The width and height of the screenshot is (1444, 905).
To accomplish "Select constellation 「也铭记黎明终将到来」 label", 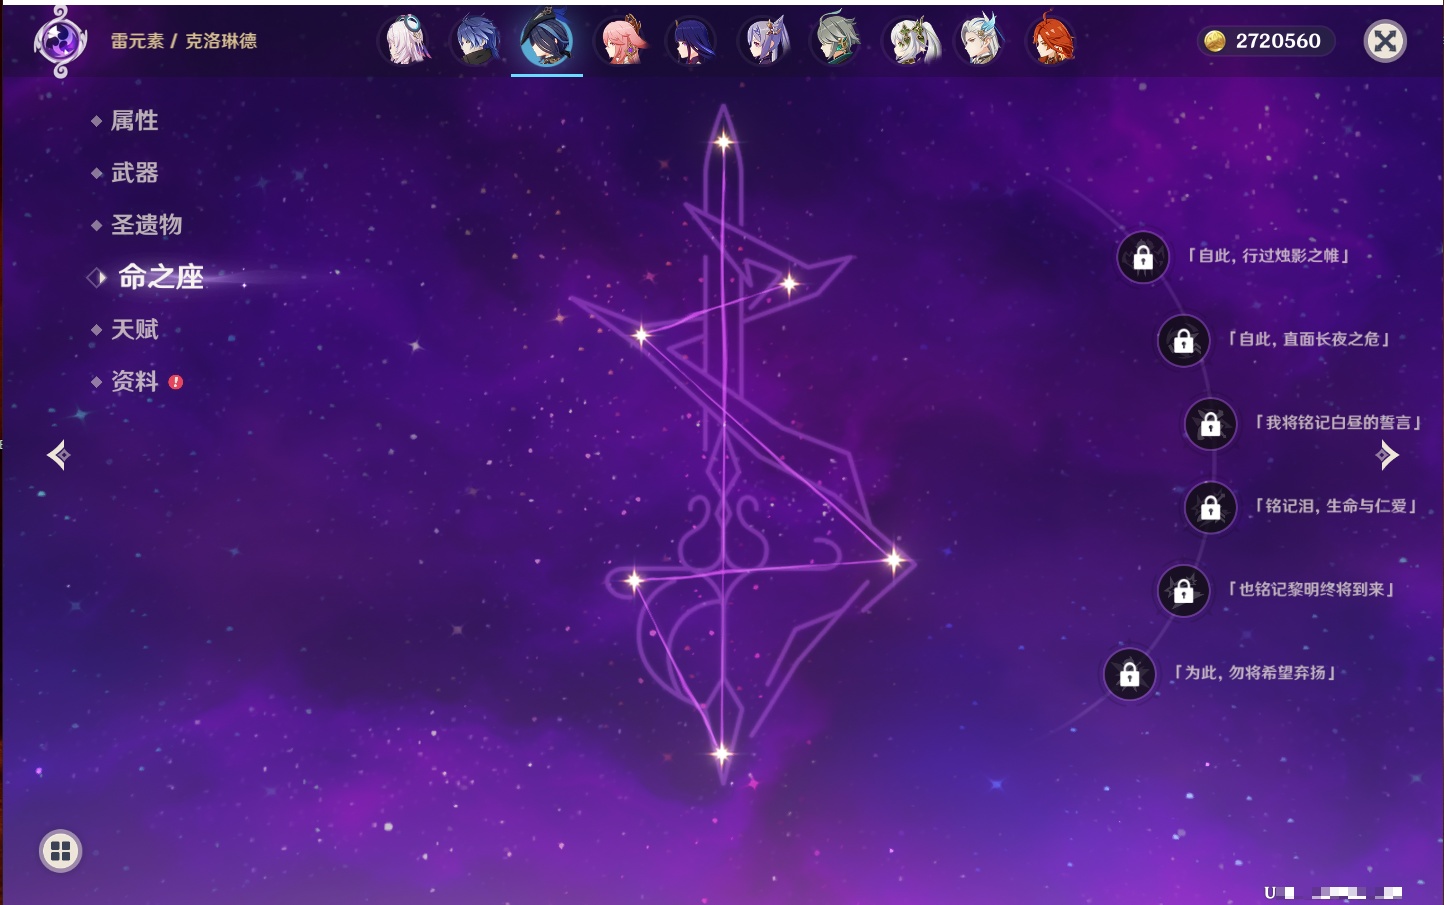I will coord(1311,590).
